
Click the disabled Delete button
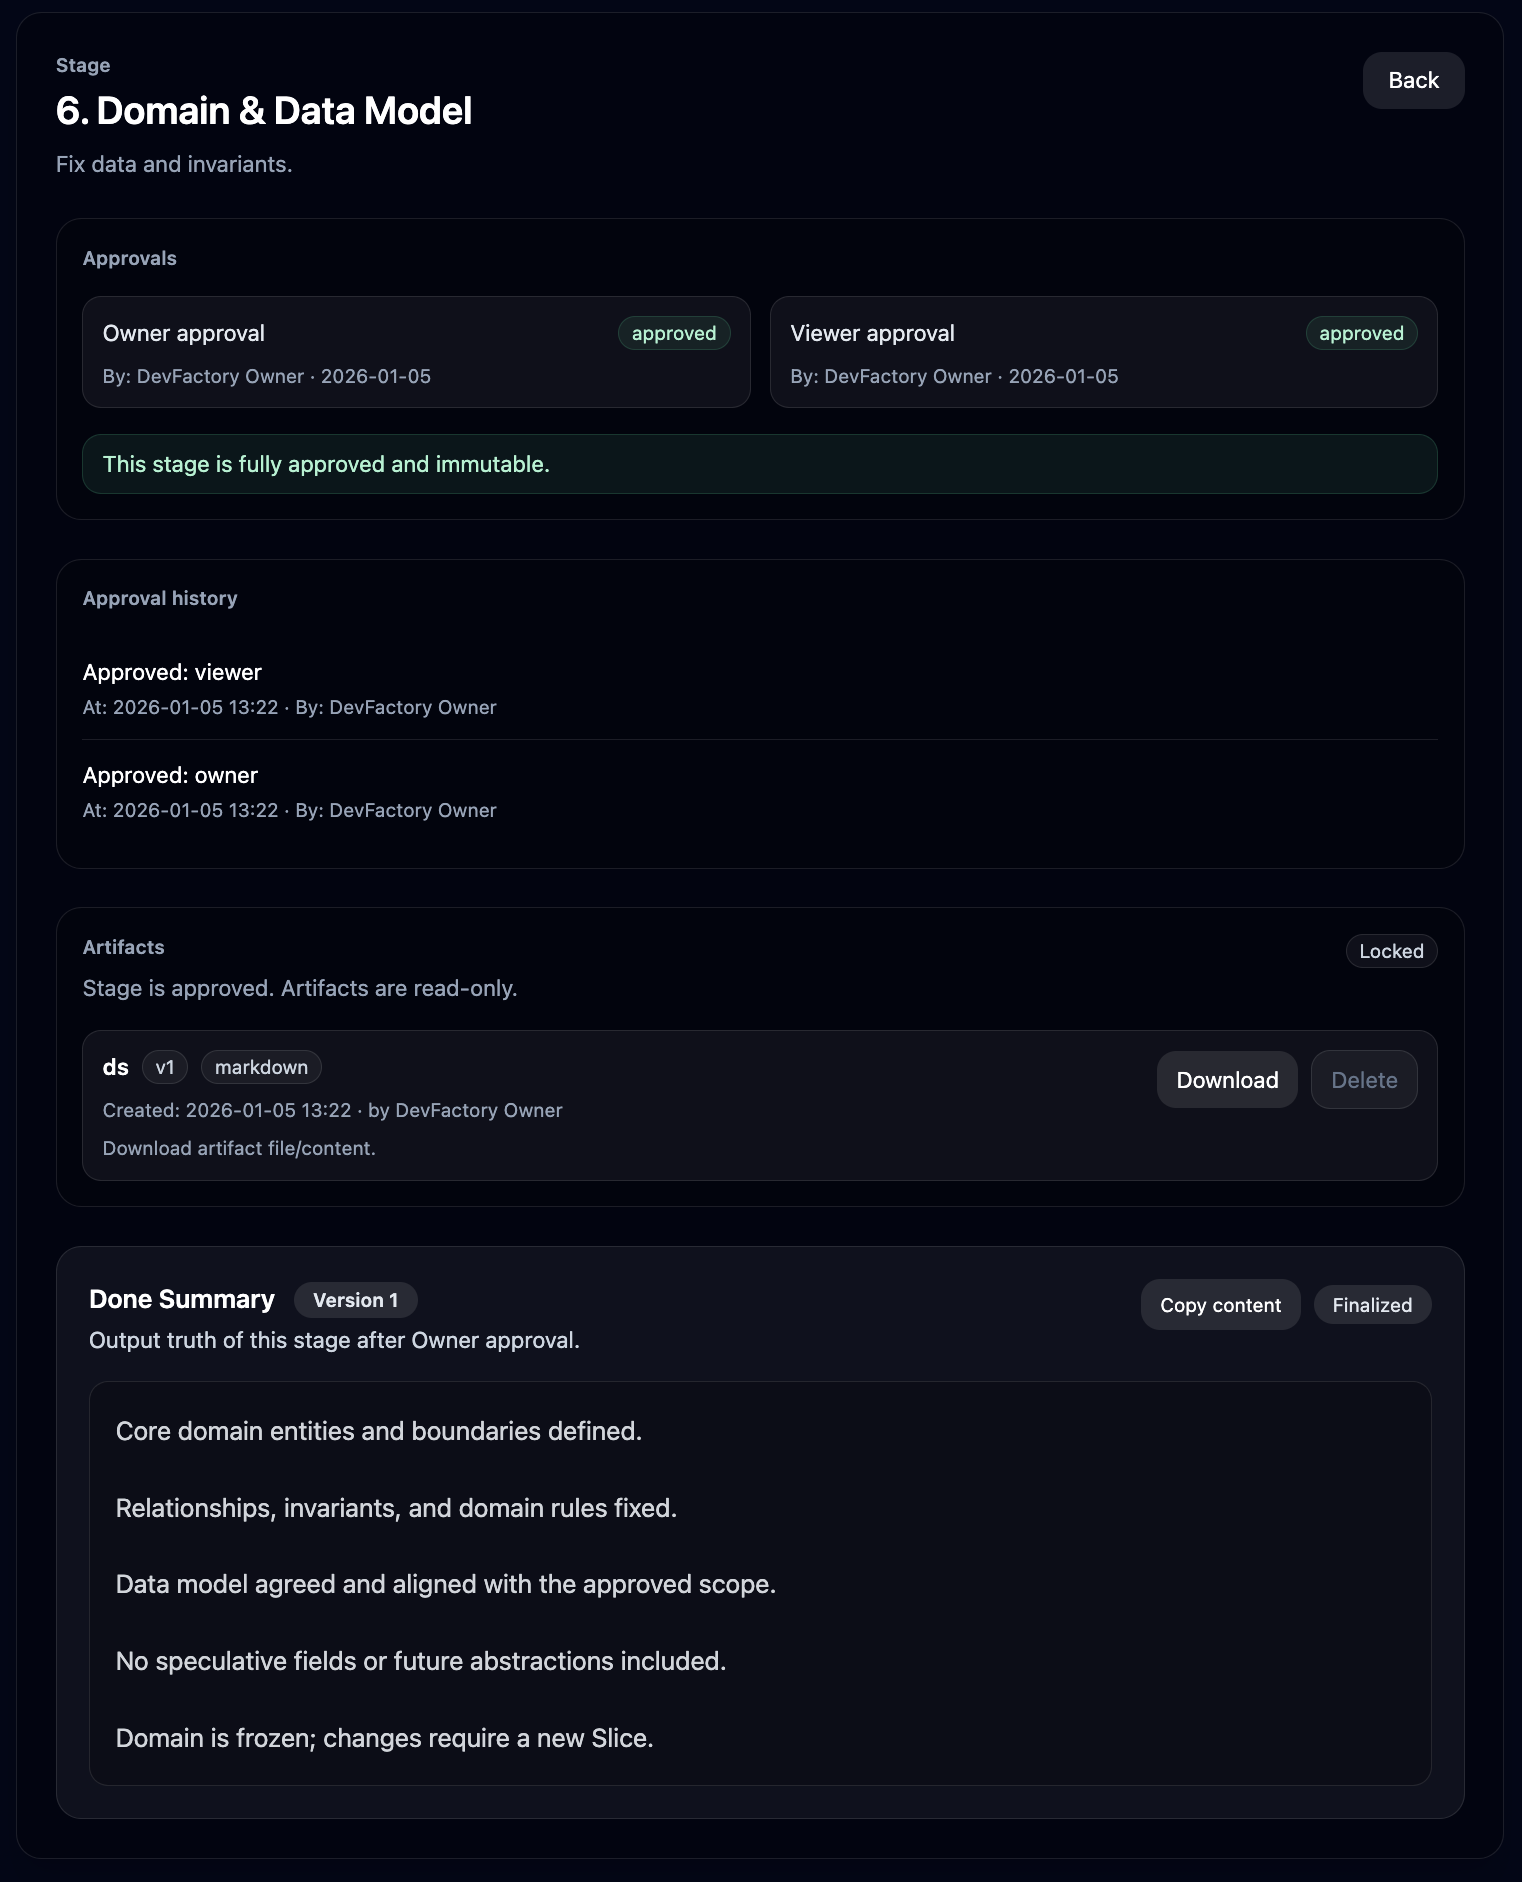(x=1363, y=1079)
